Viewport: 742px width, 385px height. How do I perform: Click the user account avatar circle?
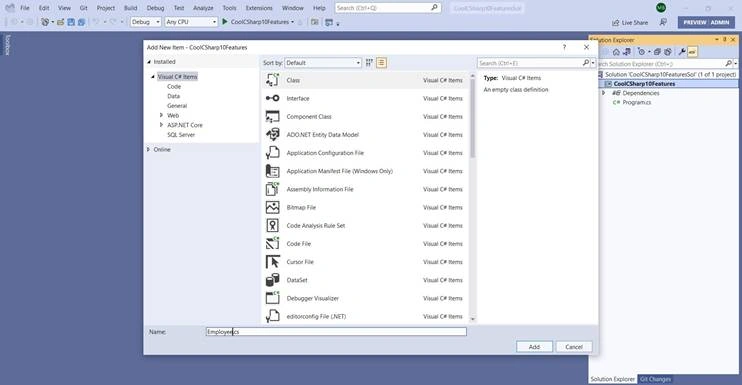click(x=661, y=8)
